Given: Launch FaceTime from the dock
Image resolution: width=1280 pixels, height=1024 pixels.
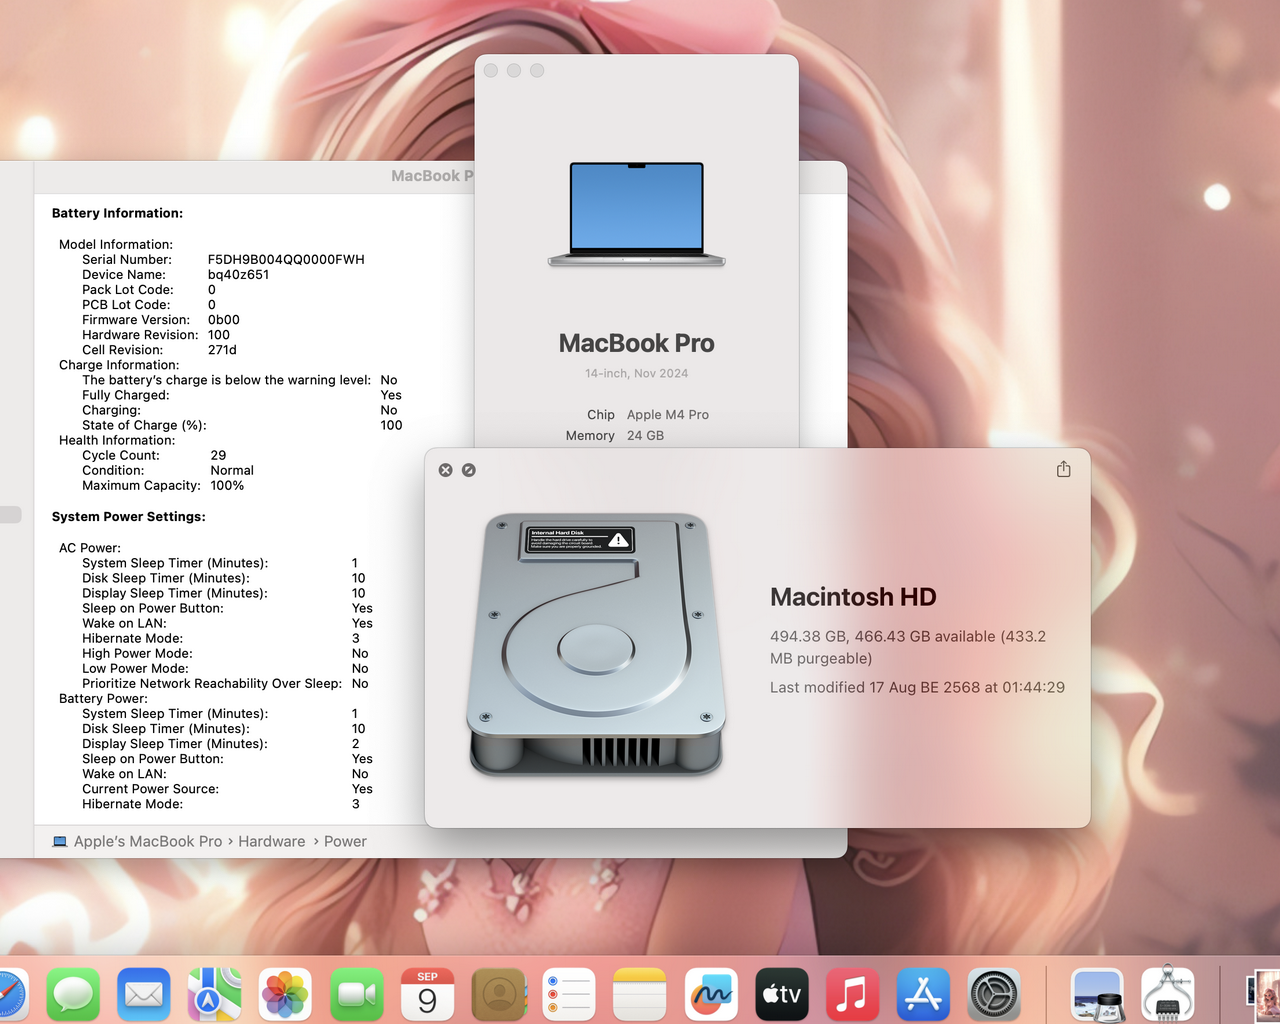Looking at the screenshot, I should coord(357,995).
